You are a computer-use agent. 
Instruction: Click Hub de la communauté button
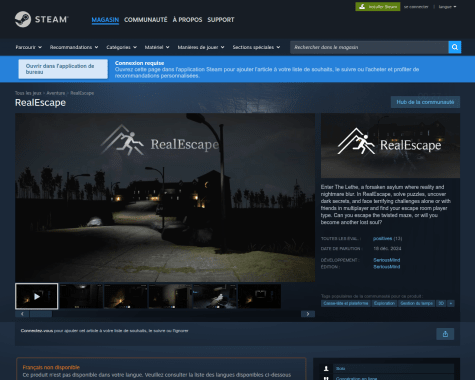pos(425,102)
